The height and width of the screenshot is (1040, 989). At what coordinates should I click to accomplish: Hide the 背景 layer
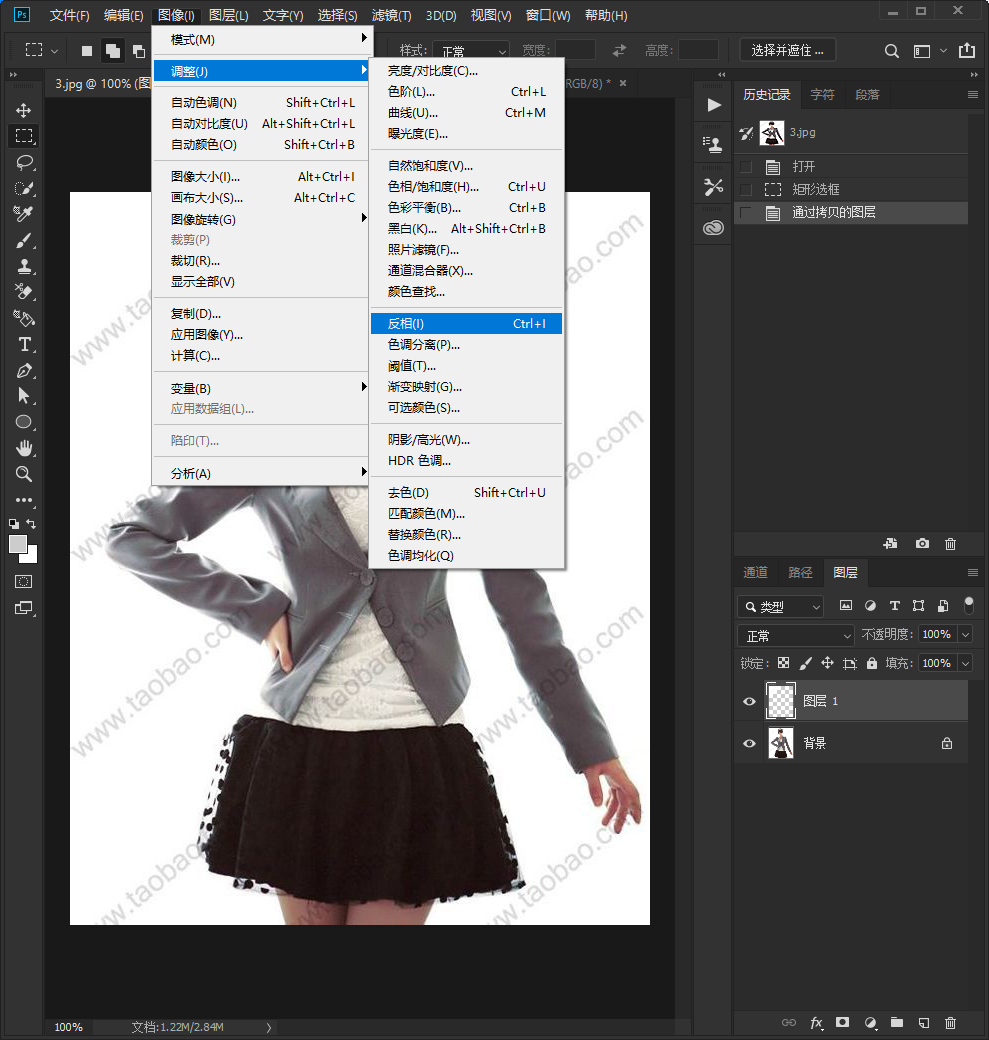tap(750, 743)
